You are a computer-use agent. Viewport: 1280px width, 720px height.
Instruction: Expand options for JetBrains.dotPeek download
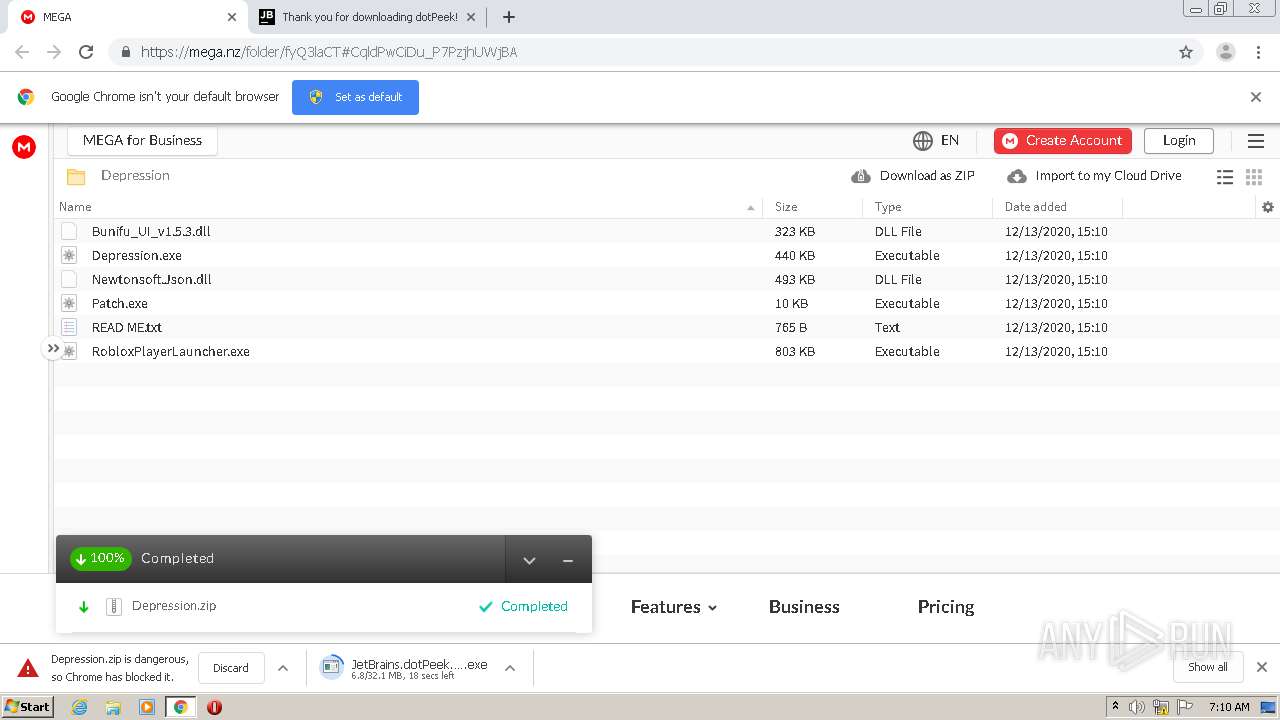click(x=510, y=668)
